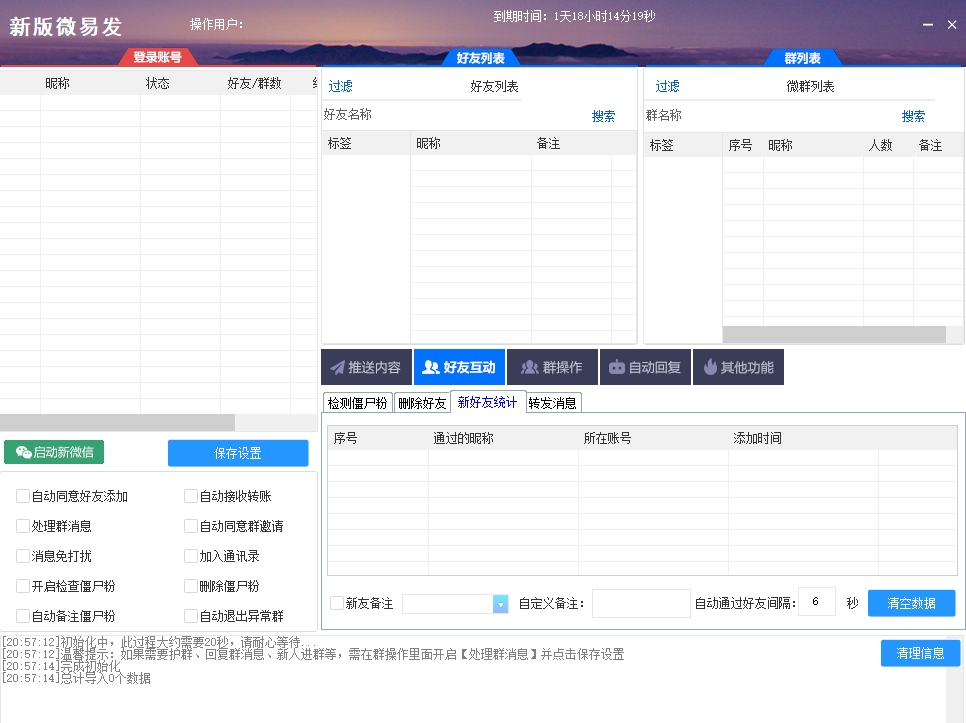Click the 保存设置 save settings button
Image resolution: width=966 pixels, height=723 pixels.
click(238, 452)
